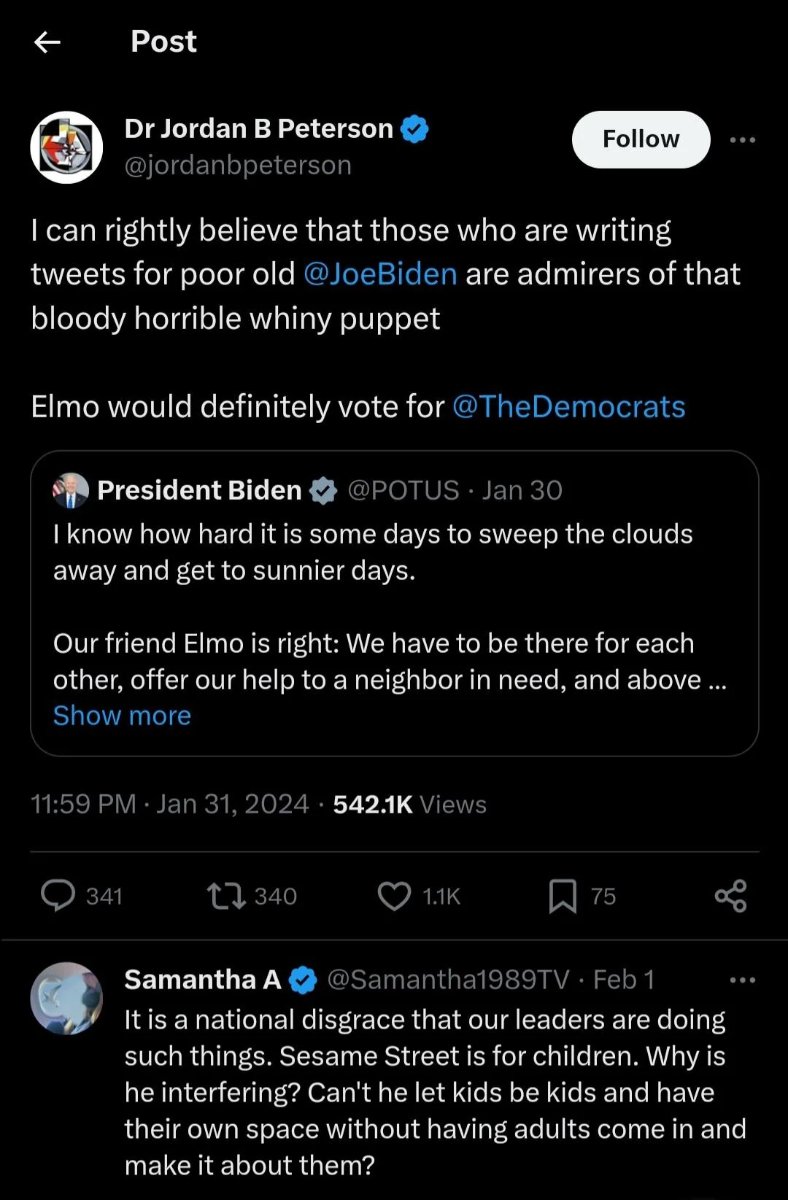Open Samantha A's profile avatar

(x=67, y=998)
